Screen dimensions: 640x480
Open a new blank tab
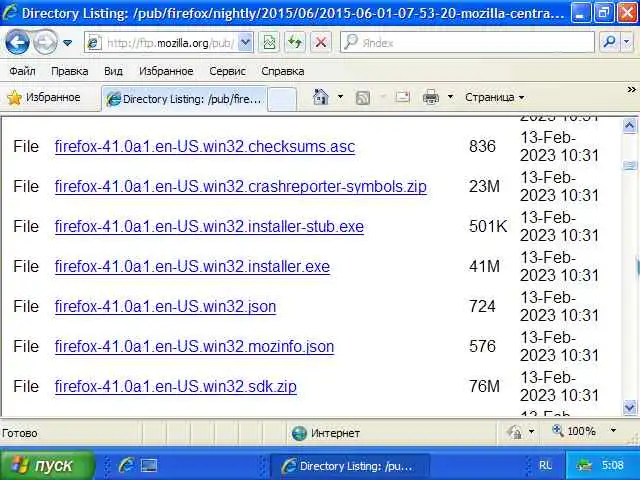click(x=282, y=99)
